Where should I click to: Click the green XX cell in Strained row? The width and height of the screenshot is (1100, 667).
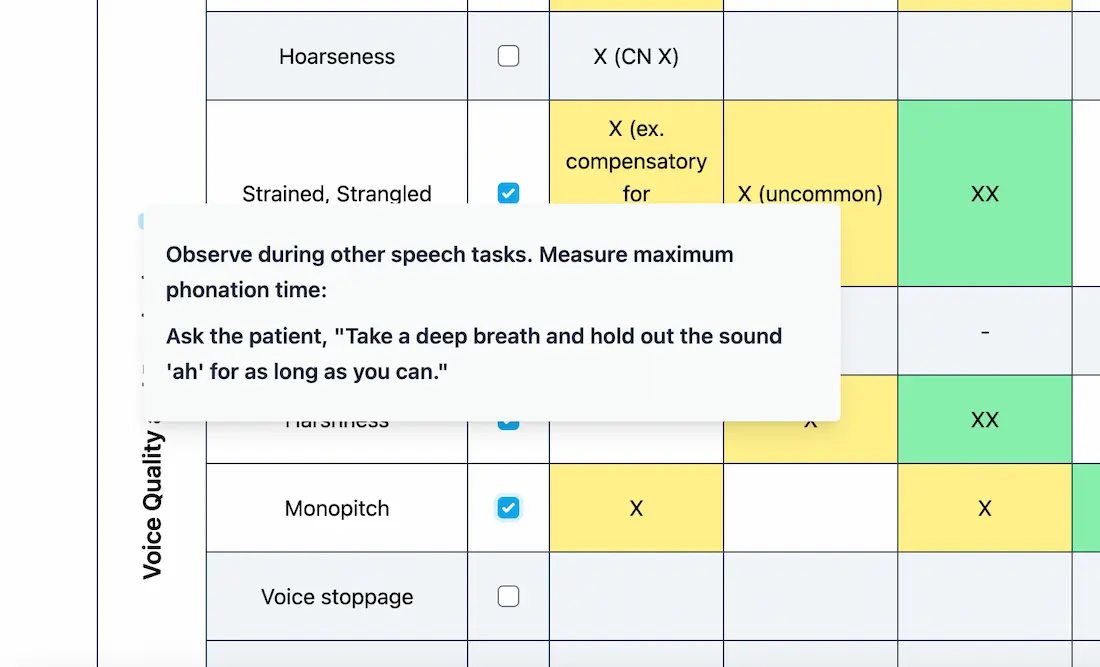984,194
